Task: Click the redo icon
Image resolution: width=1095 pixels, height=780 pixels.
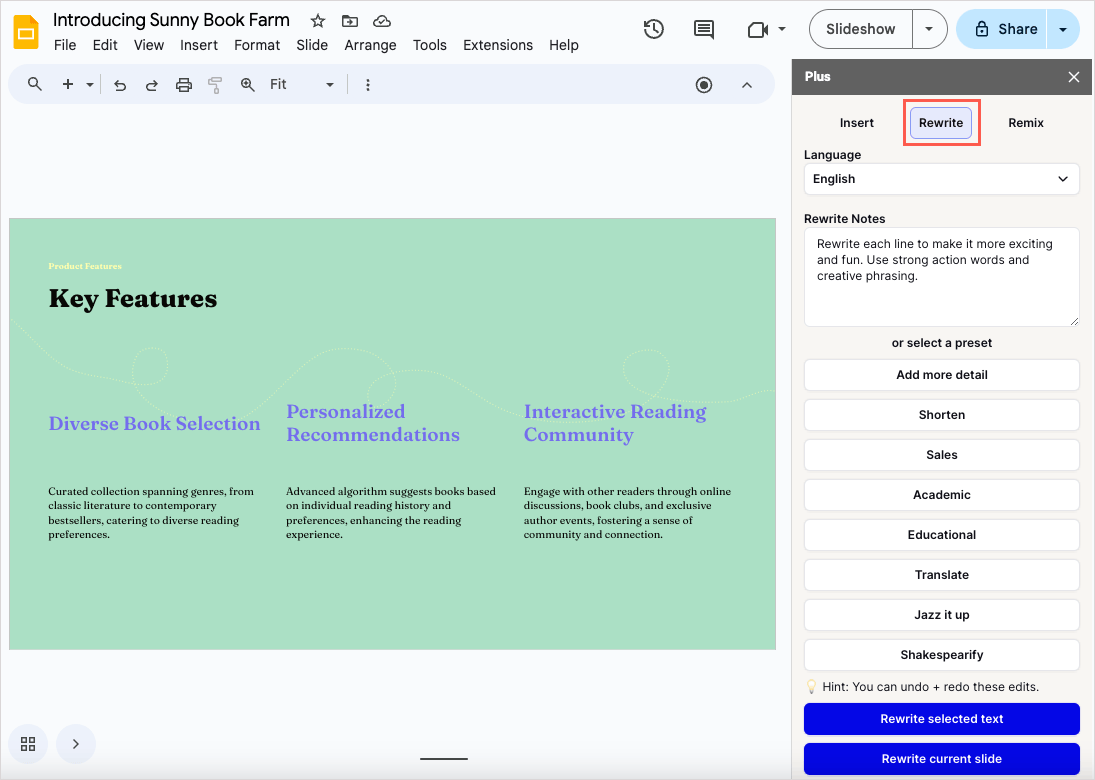Action: [x=152, y=85]
